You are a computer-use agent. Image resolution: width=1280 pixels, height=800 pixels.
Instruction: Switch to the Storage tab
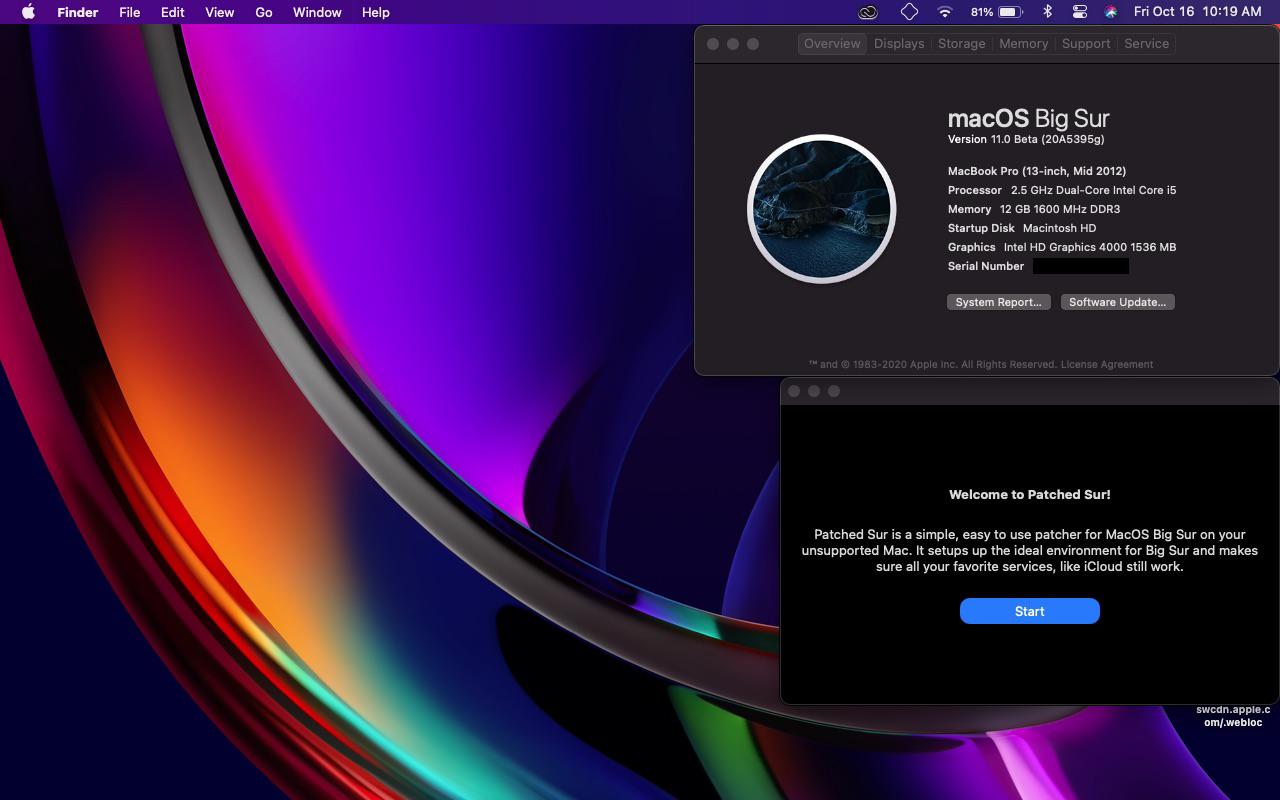(961, 44)
